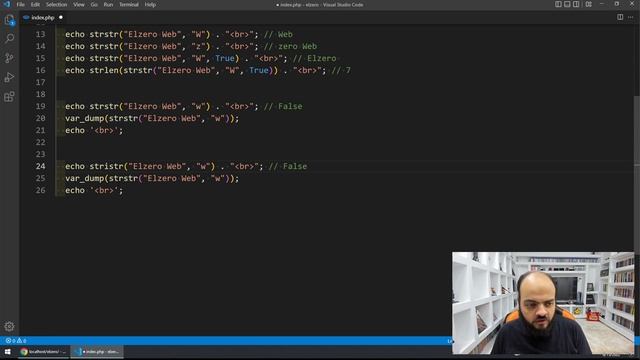Click 'echo' at start of line 26
This screenshot has width=640, height=360.
75,190
